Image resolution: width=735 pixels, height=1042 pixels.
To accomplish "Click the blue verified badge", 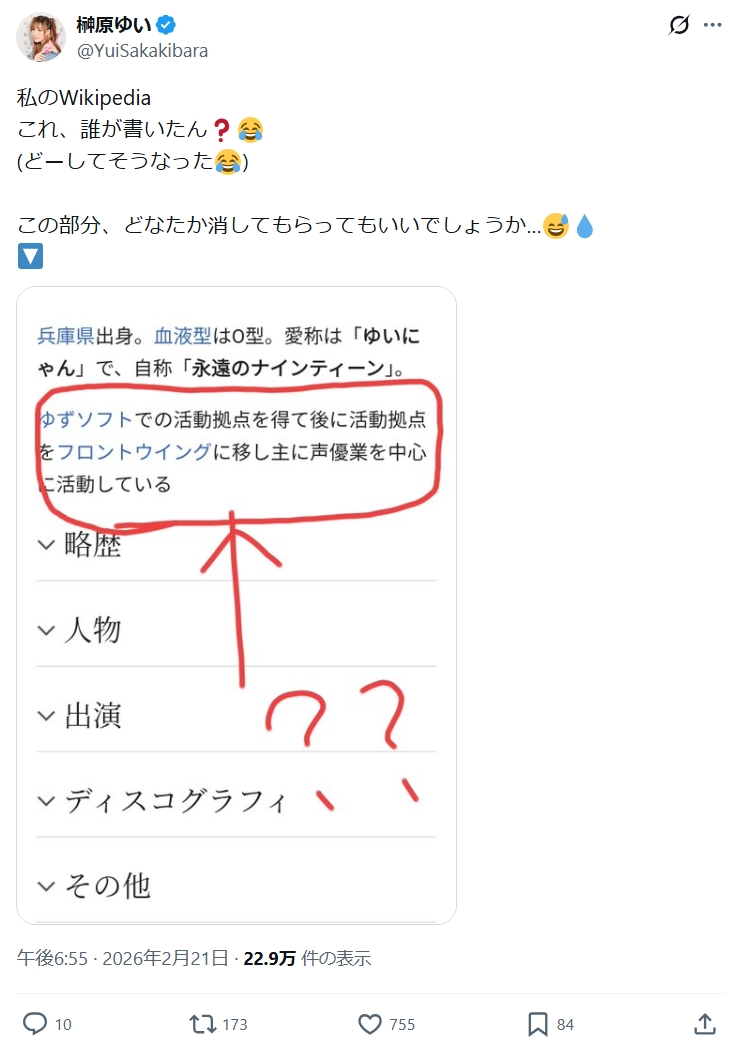I will [x=165, y=25].
